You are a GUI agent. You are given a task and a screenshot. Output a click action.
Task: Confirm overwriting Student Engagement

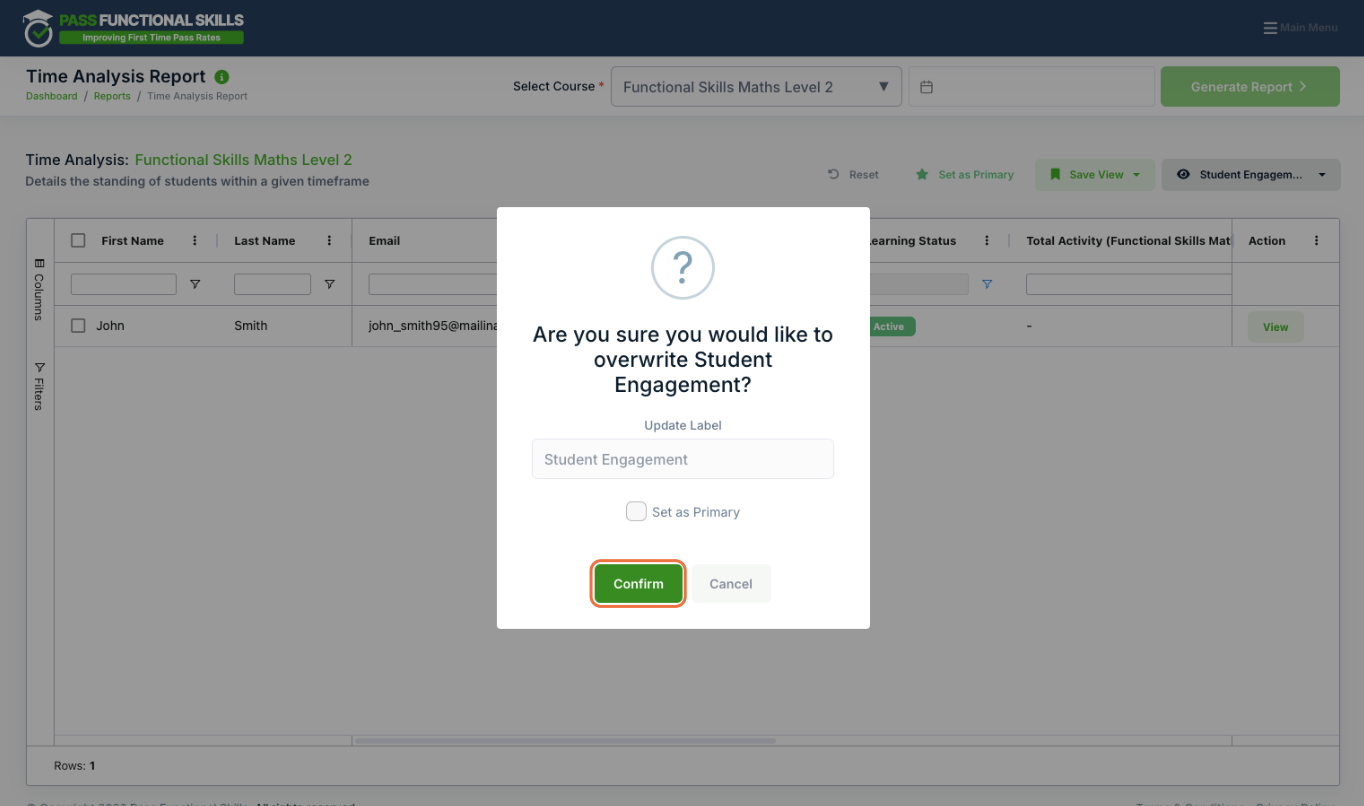[638, 584]
